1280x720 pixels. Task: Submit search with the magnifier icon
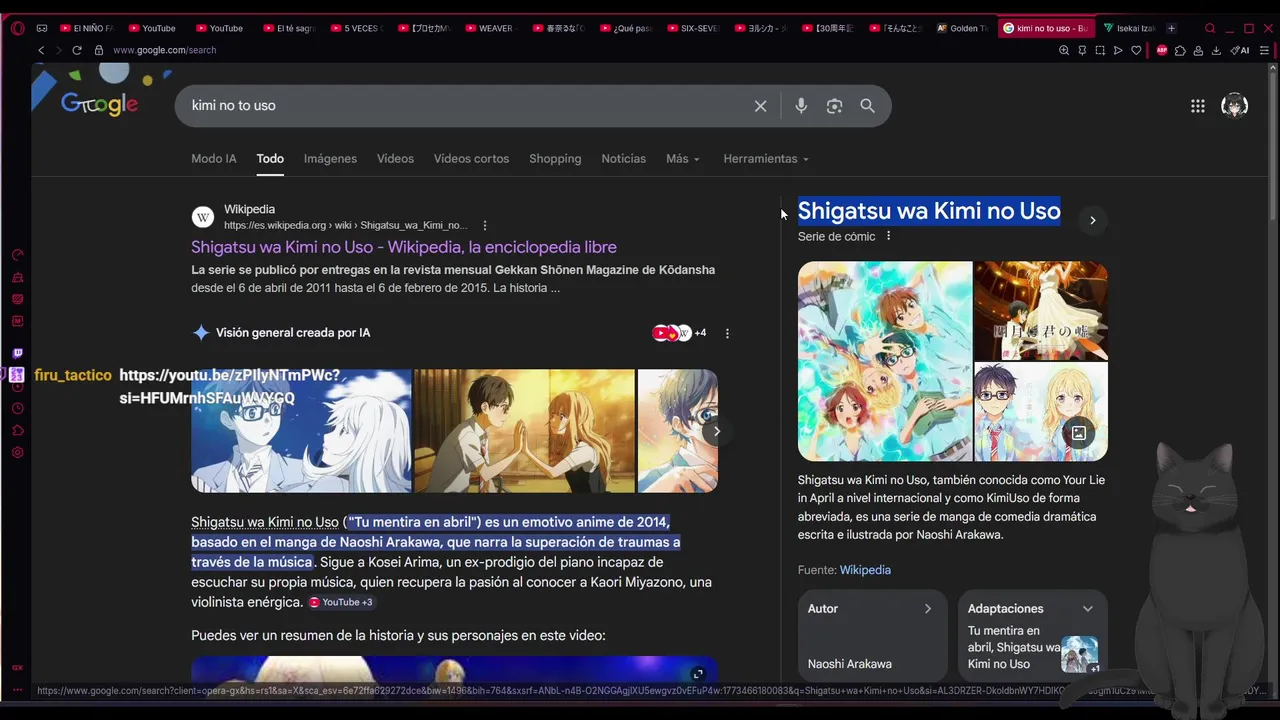coord(867,106)
